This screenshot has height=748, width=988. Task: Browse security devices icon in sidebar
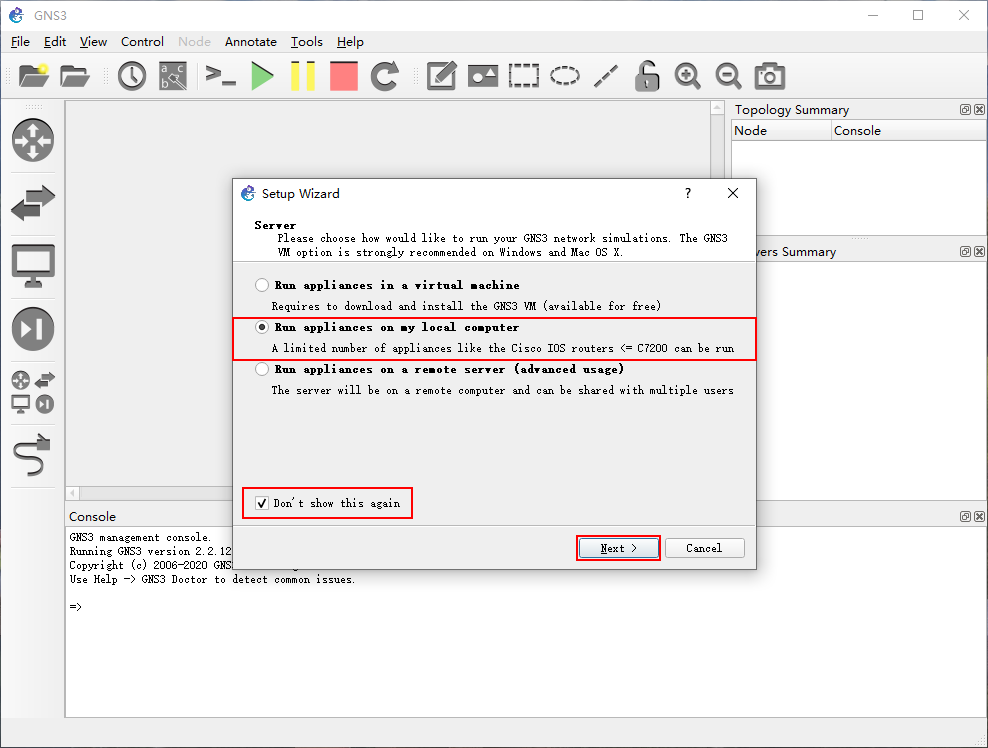point(33,329)
